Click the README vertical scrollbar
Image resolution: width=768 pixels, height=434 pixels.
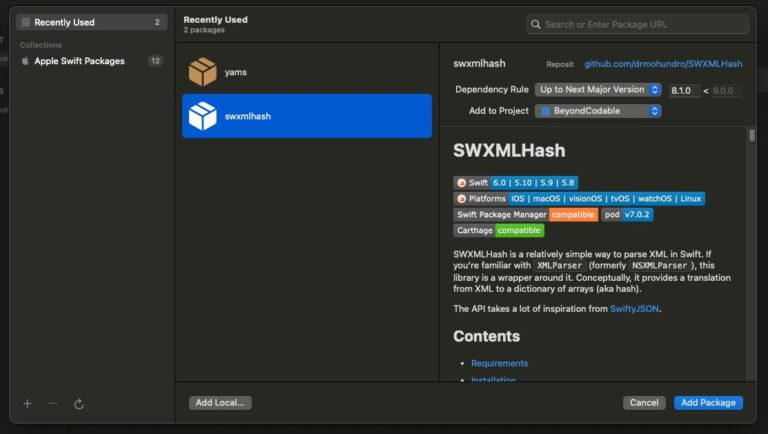[x=752, y=135]
